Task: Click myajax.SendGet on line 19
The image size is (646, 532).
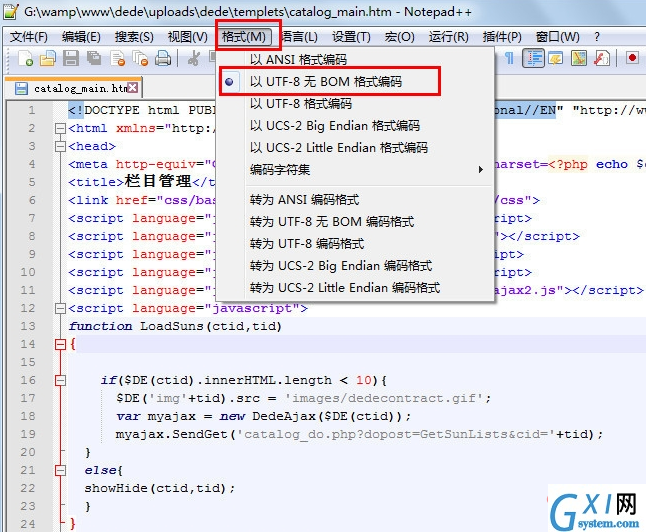Action: pyautogui.click(x=171, y=434)
